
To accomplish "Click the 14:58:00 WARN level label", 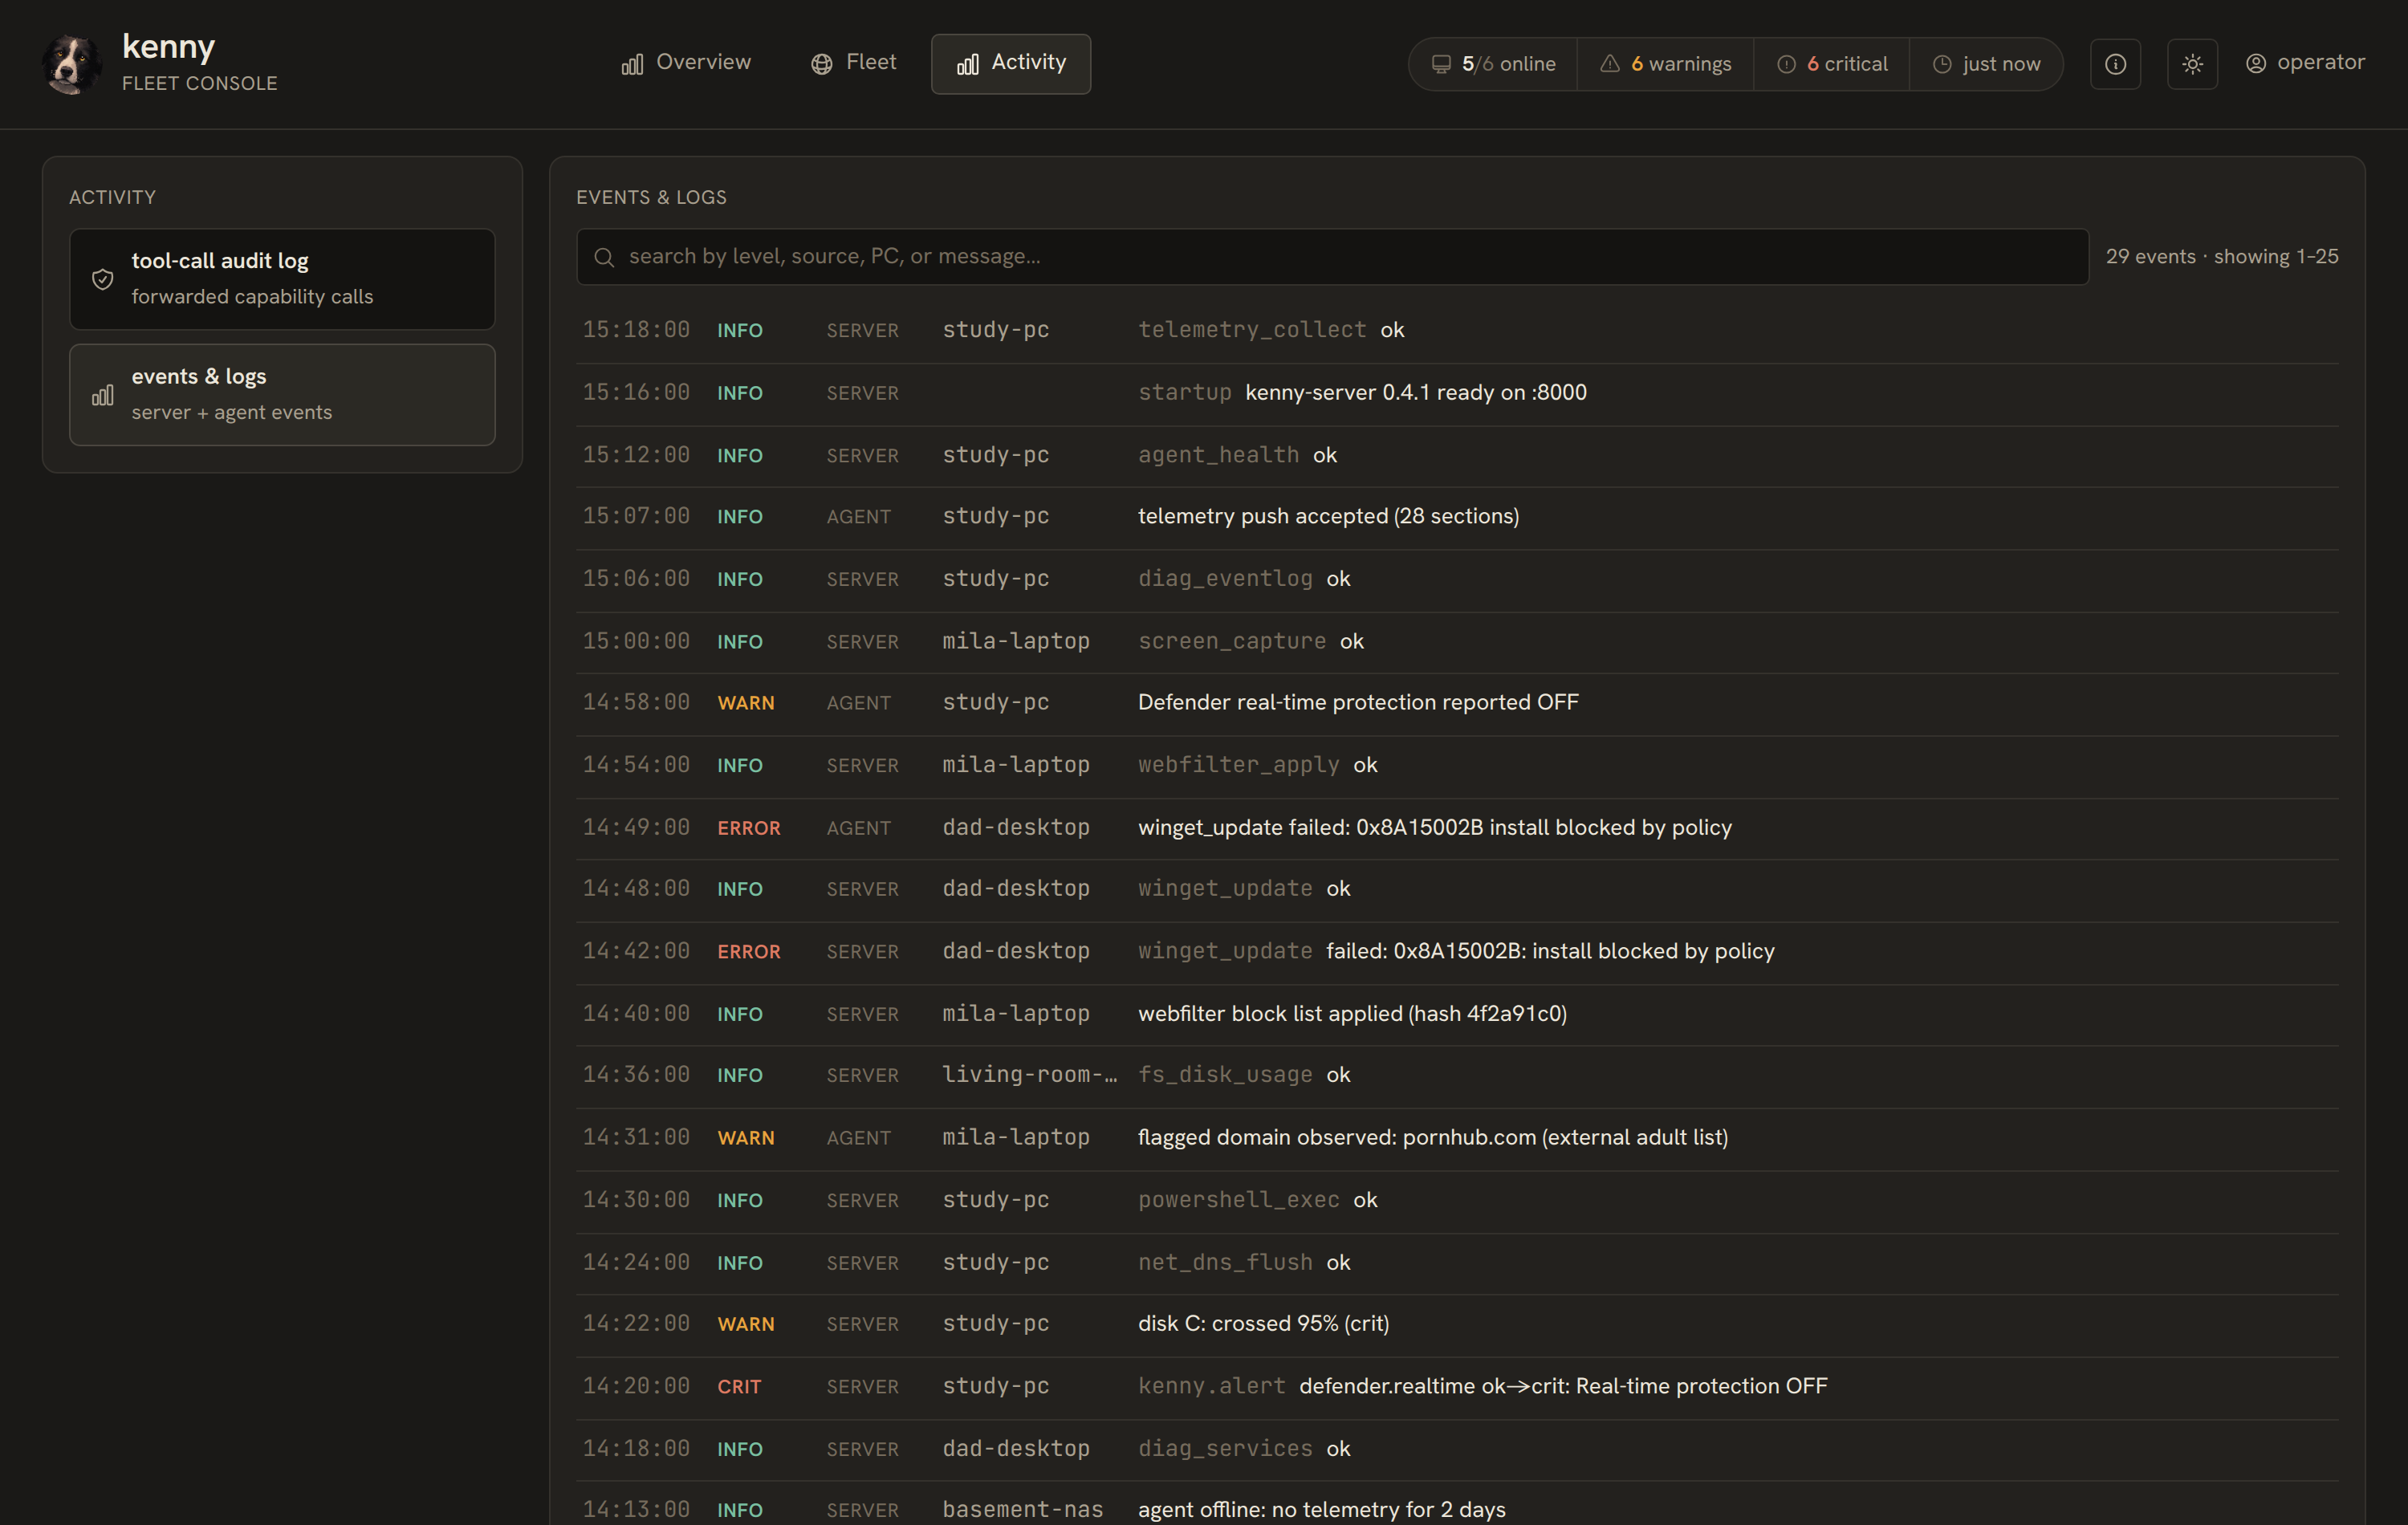I will (x=746, y=703).
